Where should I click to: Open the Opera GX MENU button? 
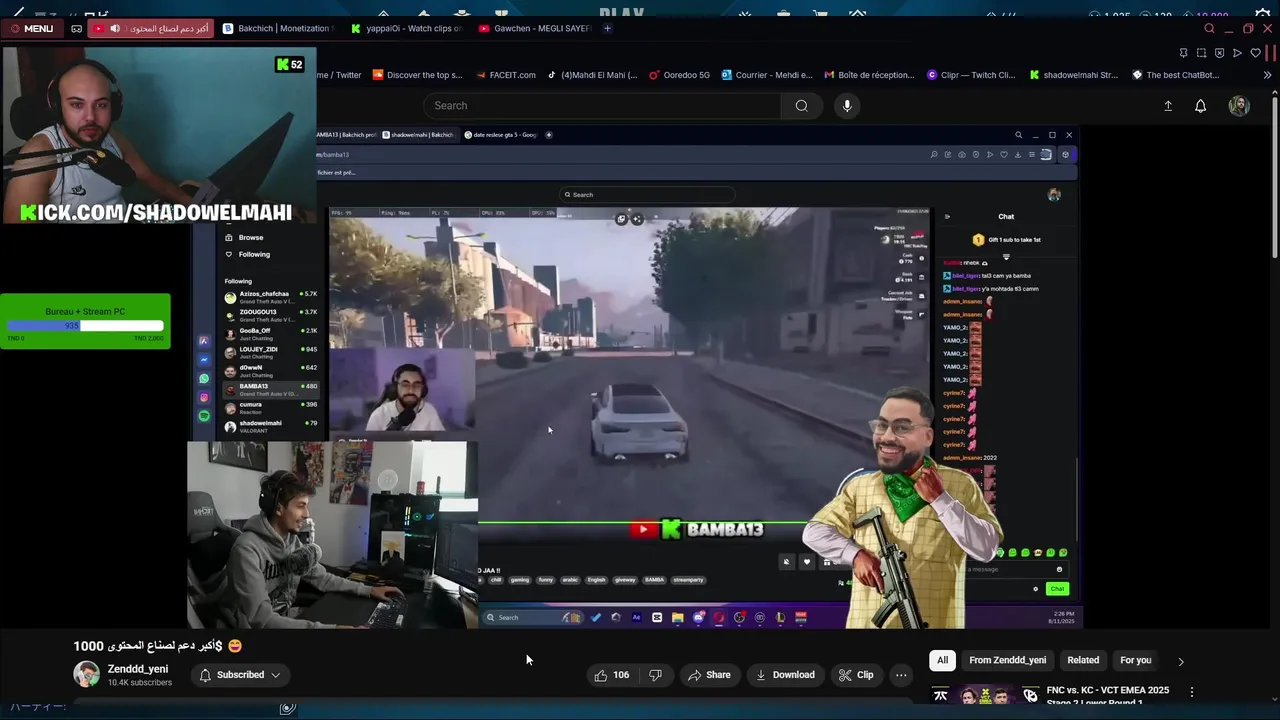(31, 29)
